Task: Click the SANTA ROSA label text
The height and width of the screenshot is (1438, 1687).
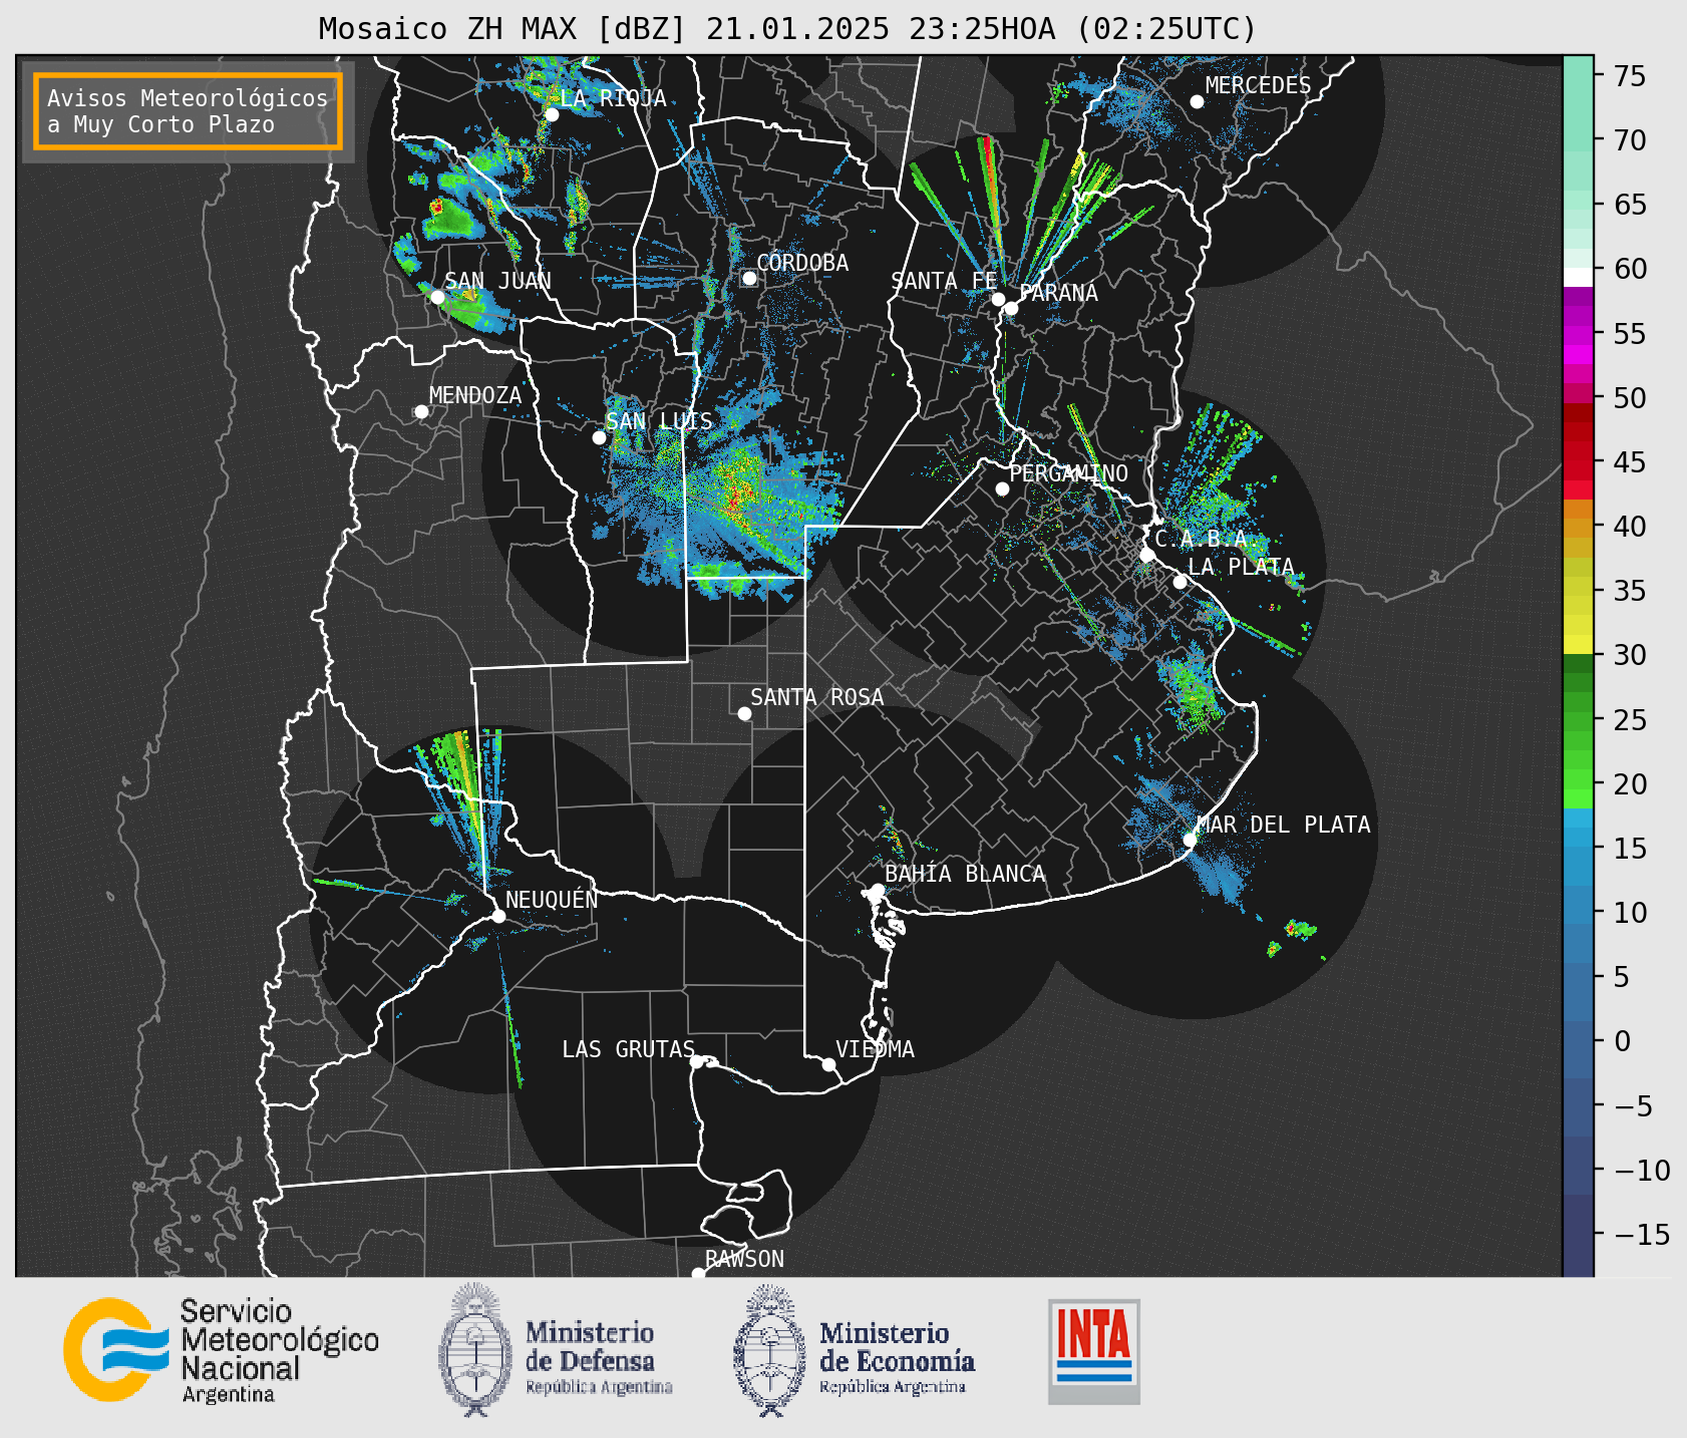Action: tap(817, 697)
